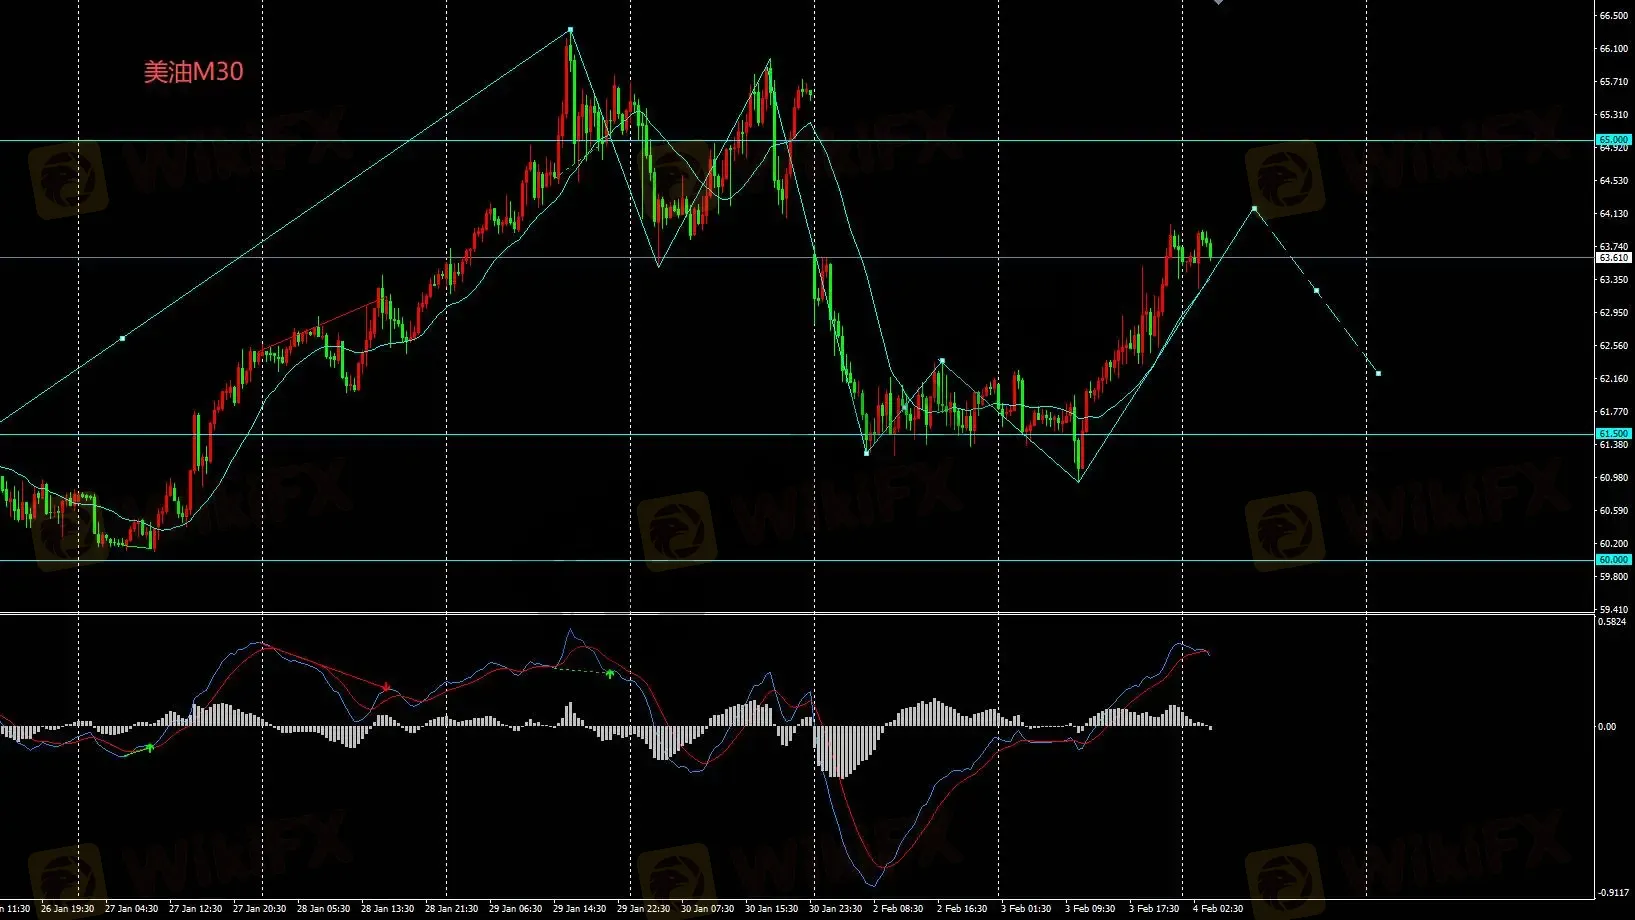Click the chart shift marker at top edge
Screen dimensions: 1635x920
(x=1218, y=3)
